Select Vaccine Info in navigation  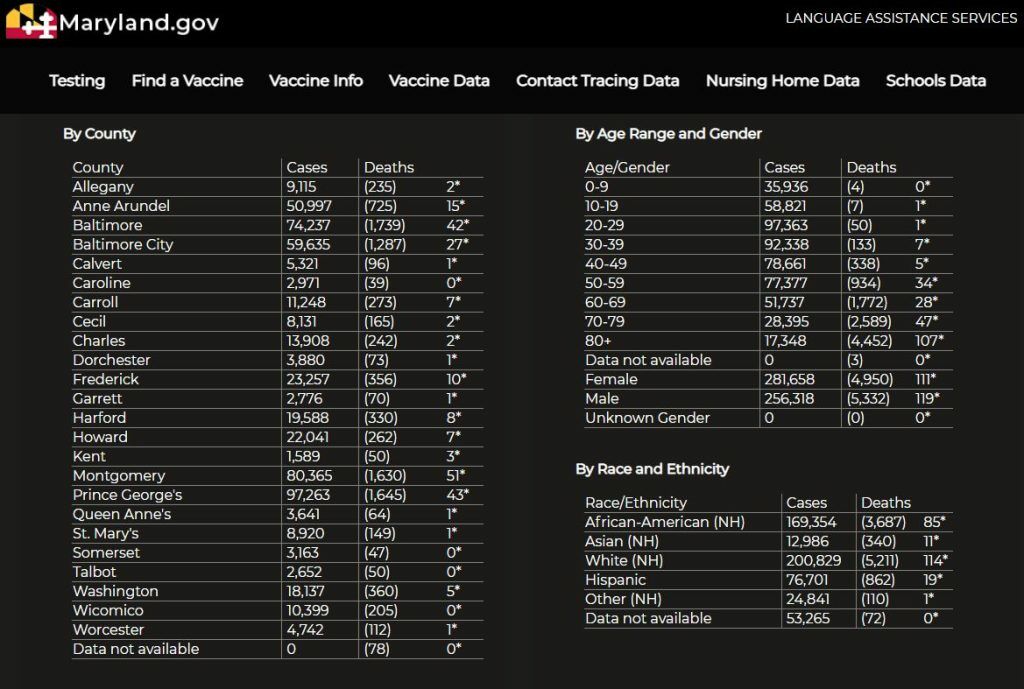pos(316,81)
